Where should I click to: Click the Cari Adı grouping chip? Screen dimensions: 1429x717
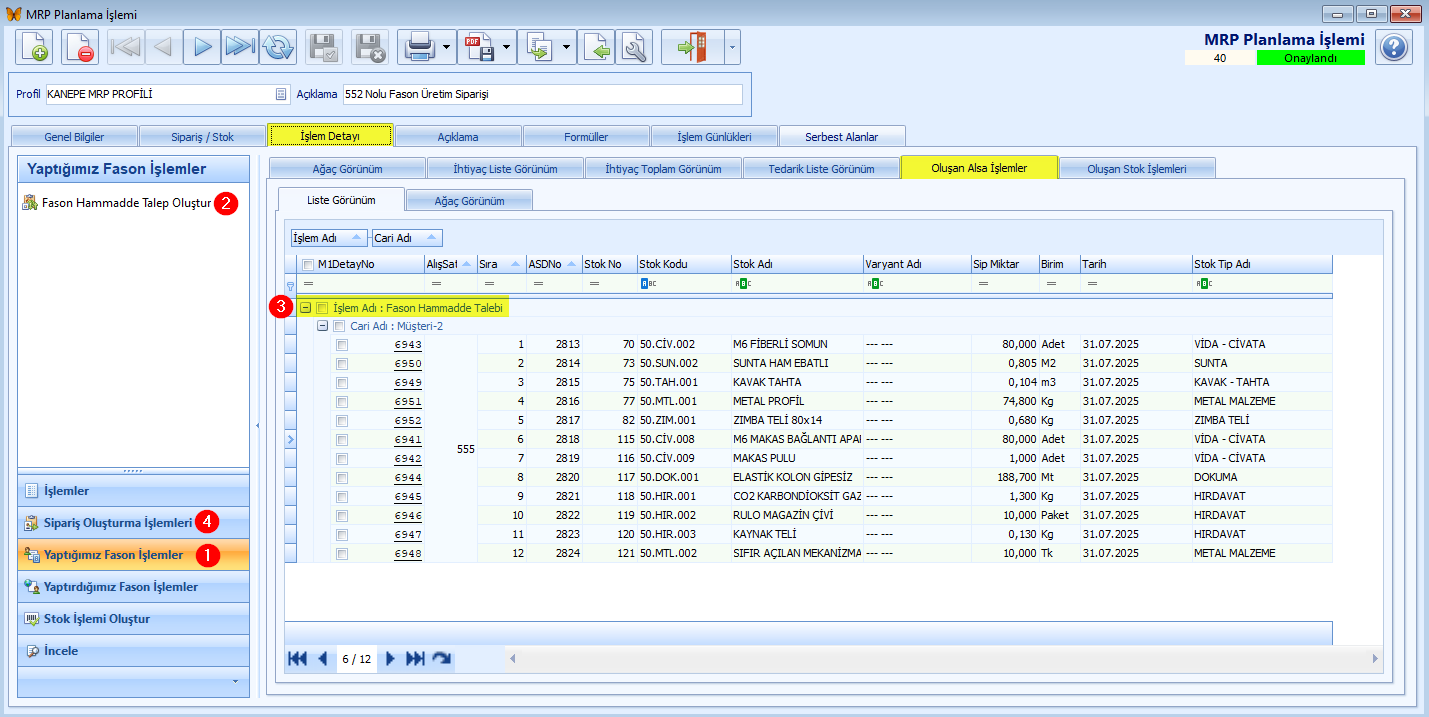pos(407,238)
